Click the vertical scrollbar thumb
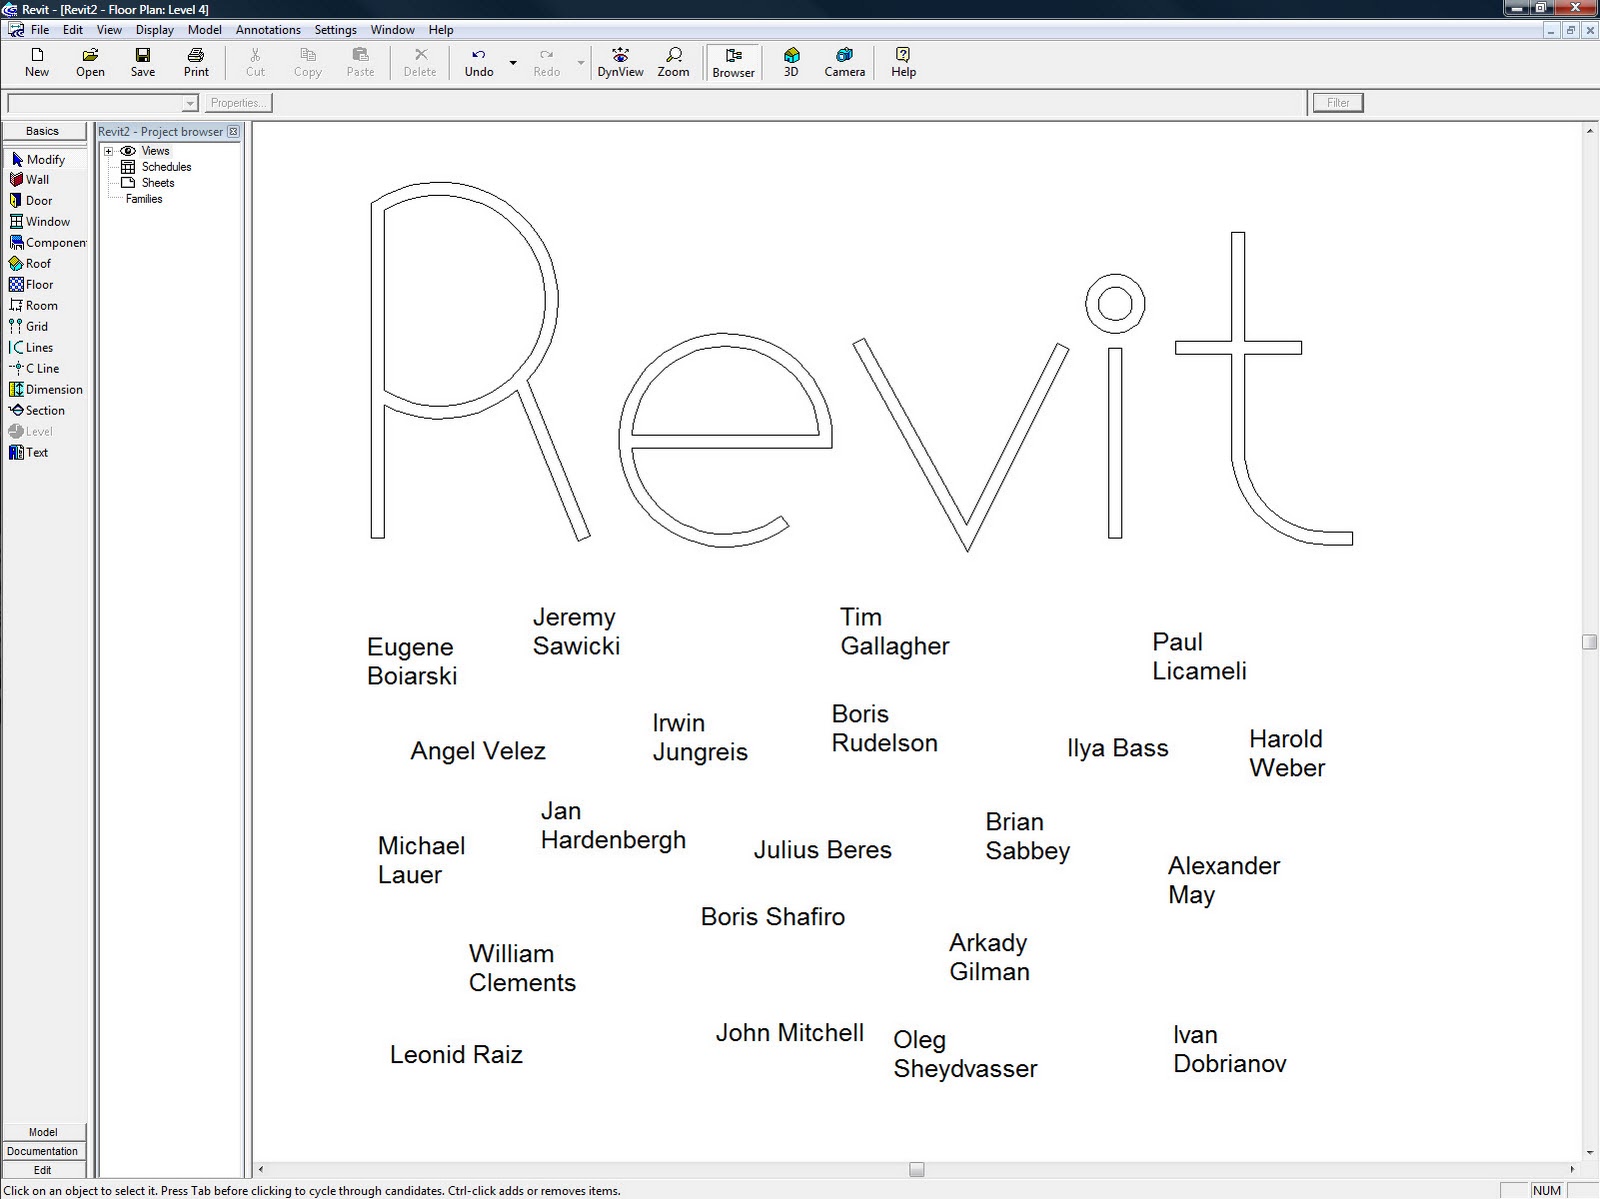This screenshot has height=1199, width=1600. point(1589,642)
